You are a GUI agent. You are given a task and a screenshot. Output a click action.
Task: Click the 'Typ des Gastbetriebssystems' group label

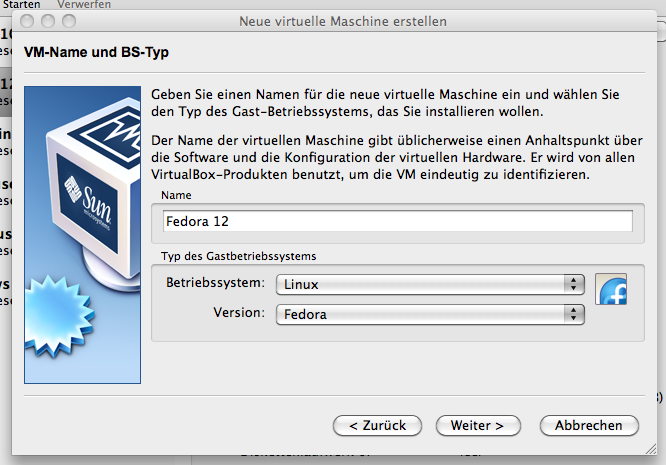pyautogui.click(x=238, y=256)
